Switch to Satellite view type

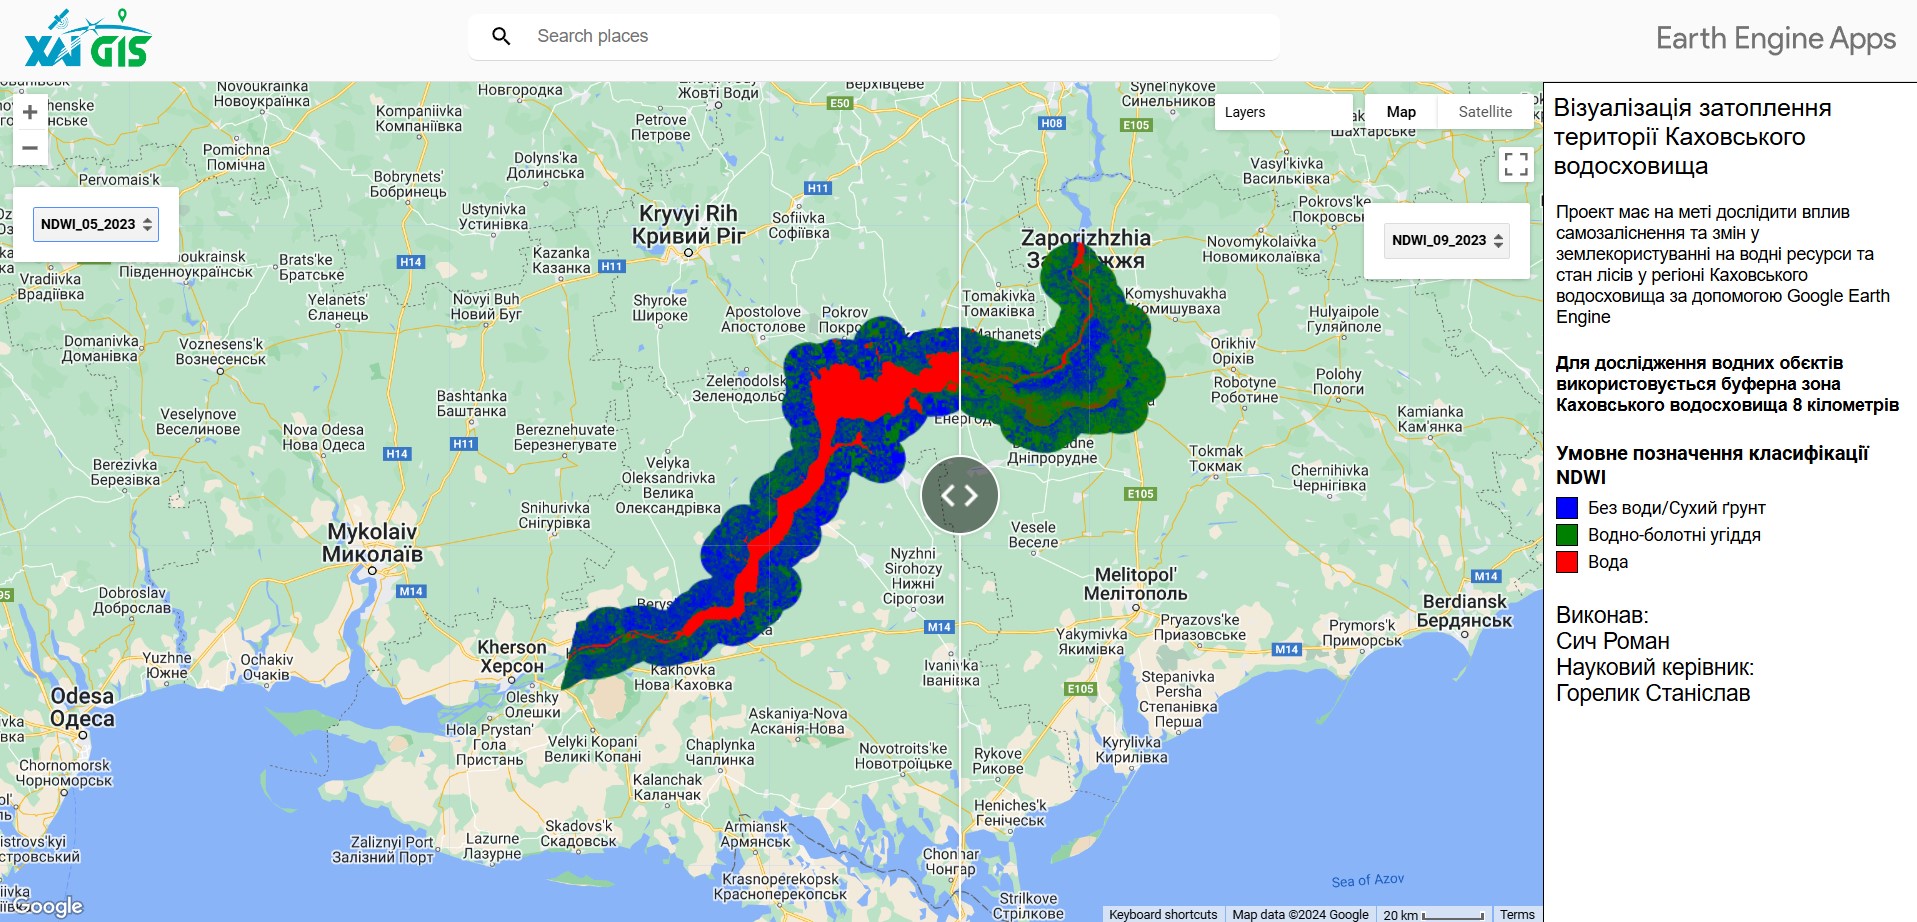tap(1485, 112)
